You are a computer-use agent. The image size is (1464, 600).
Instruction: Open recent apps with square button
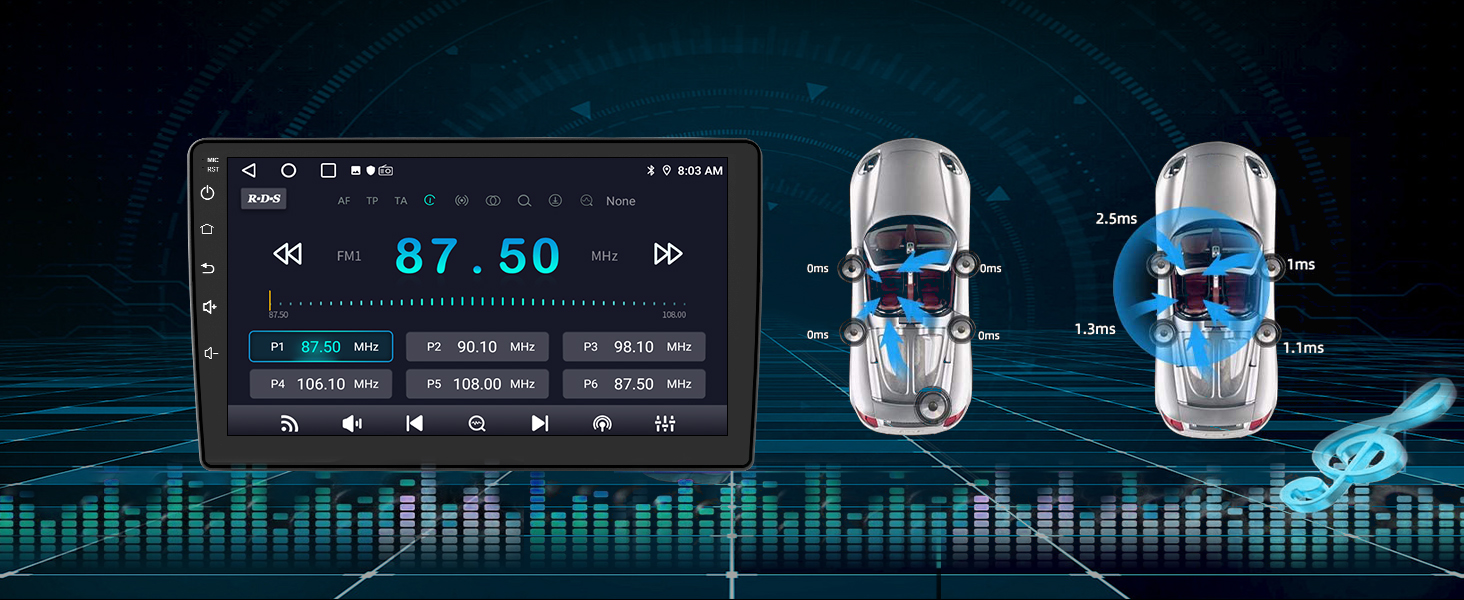point(328,171)
